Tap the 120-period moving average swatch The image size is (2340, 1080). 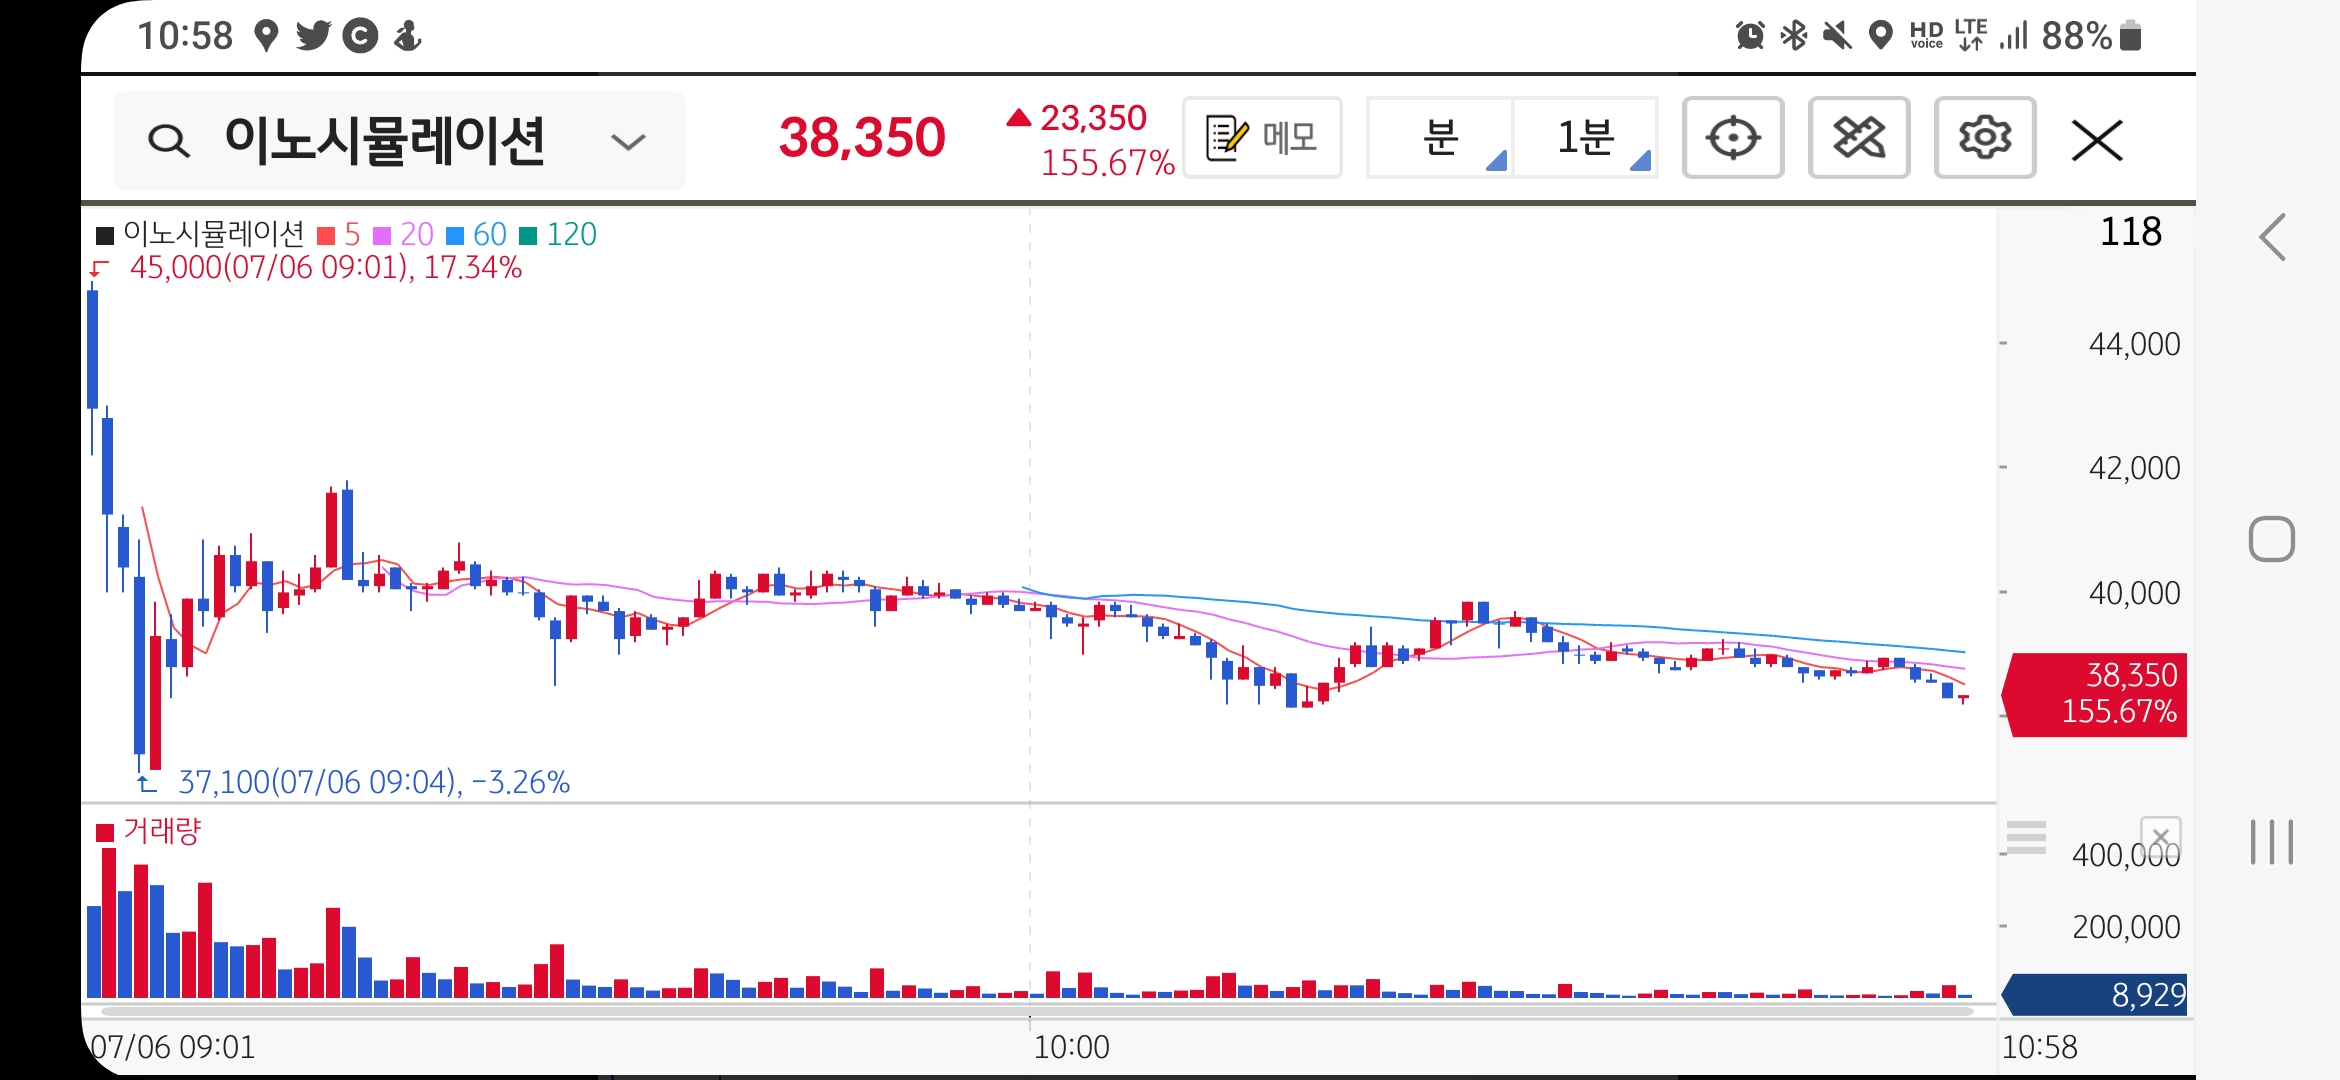click(529, 236)
